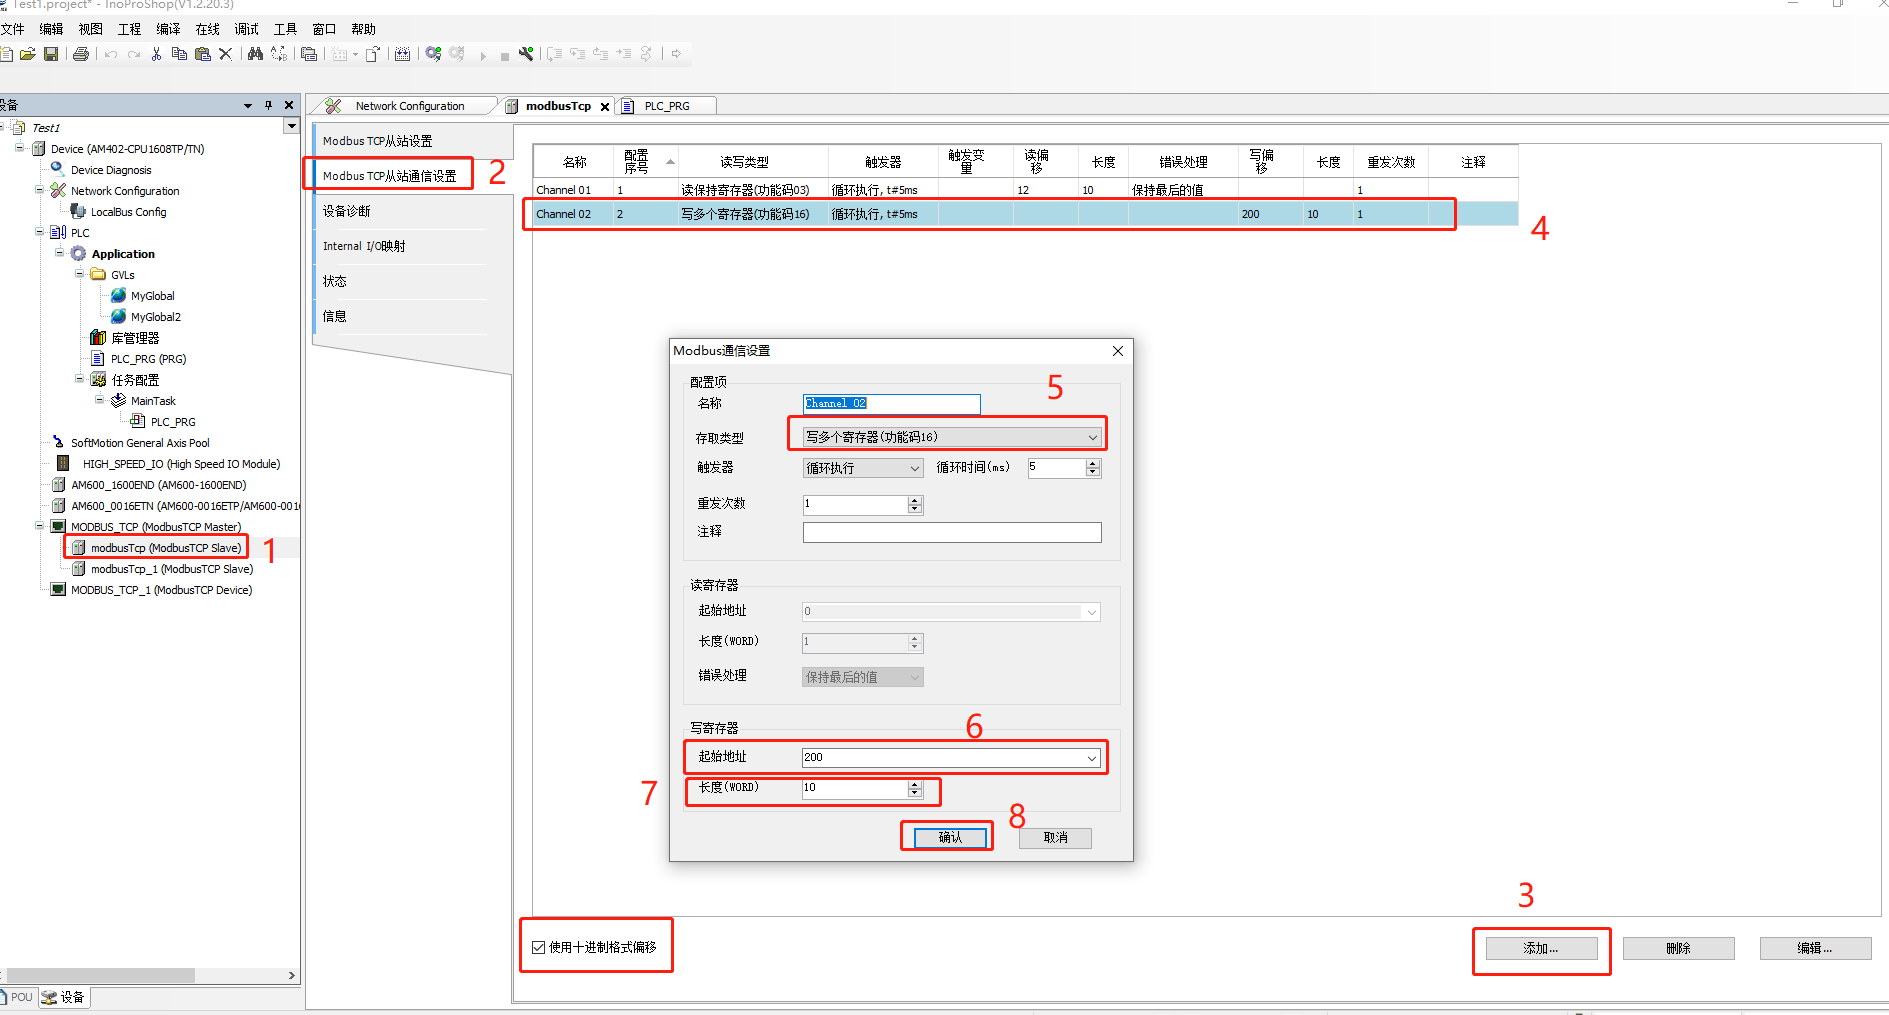This screenshot has height=1015, width=1889.
Task: Click the Print toolbar icon
Action: point(81,54)
